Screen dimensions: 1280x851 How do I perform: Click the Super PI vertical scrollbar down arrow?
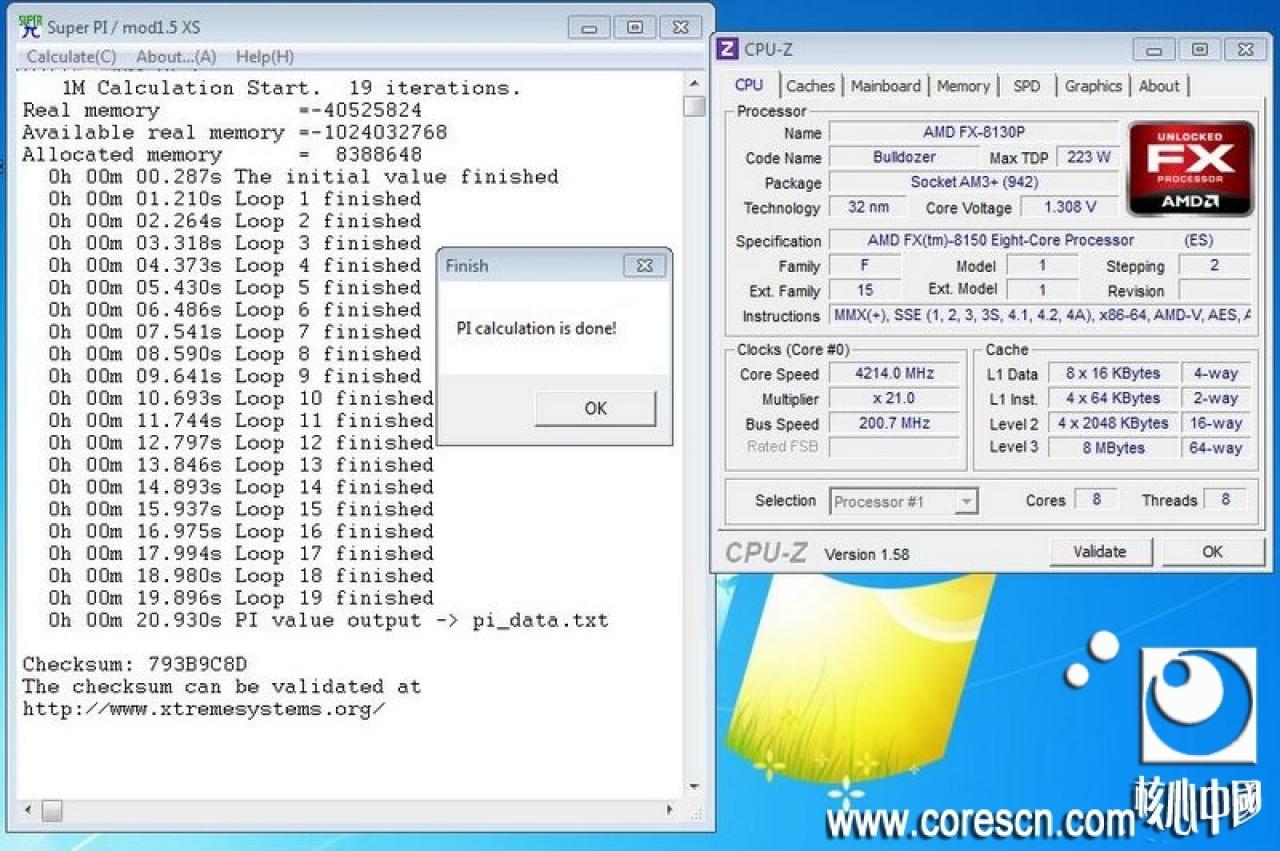[695, 787]
